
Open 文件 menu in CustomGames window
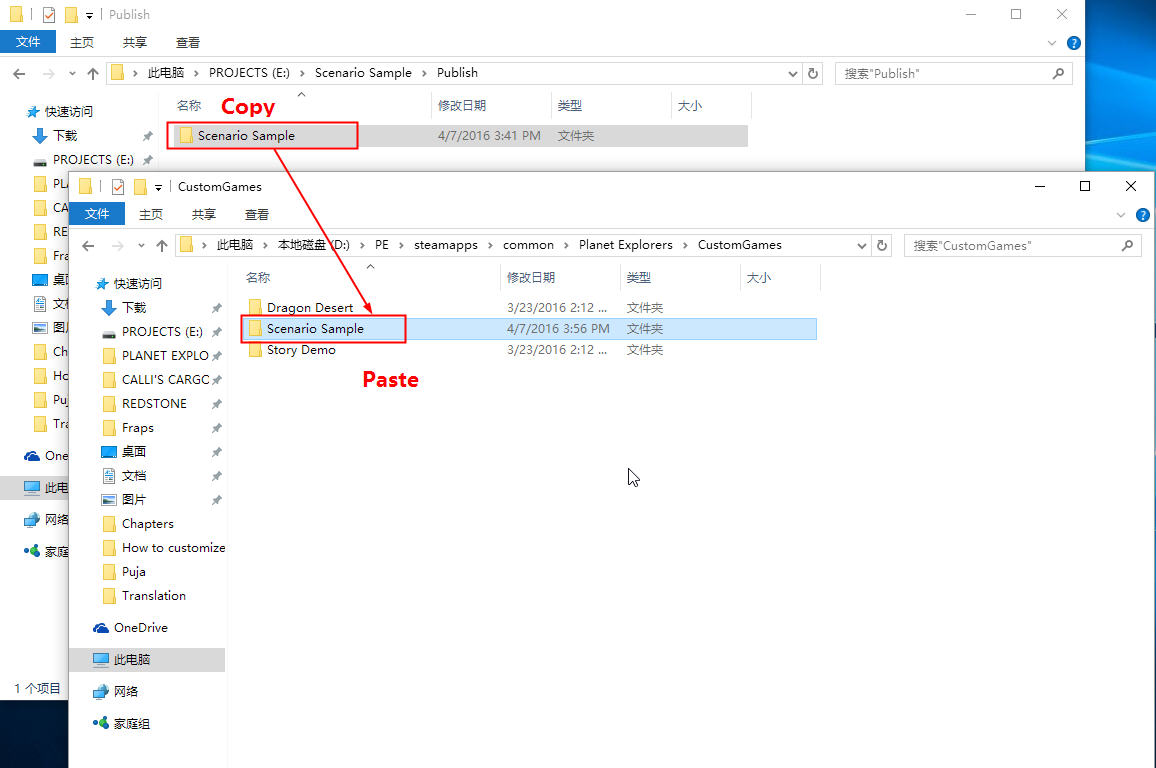pyautogui.click(x=97, y=214)
